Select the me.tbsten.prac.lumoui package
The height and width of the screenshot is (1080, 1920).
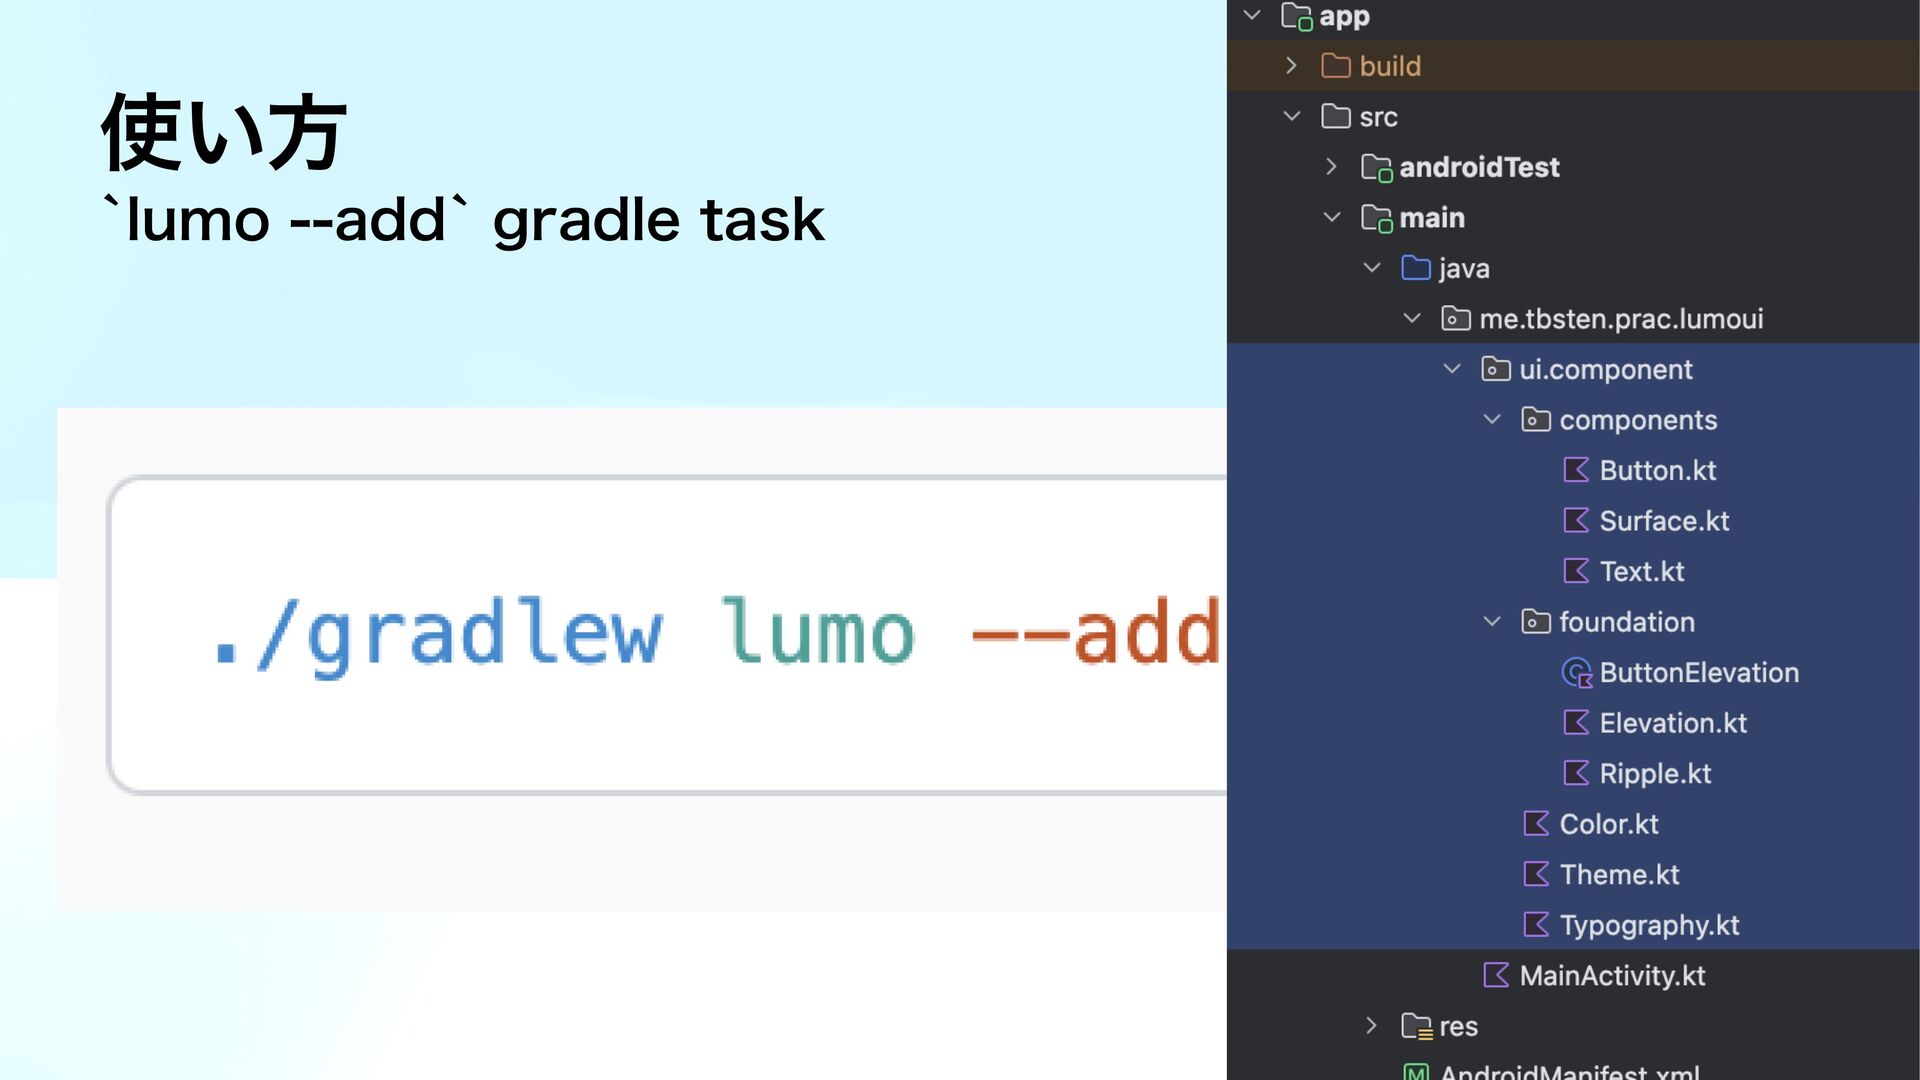click(1620, 319)
